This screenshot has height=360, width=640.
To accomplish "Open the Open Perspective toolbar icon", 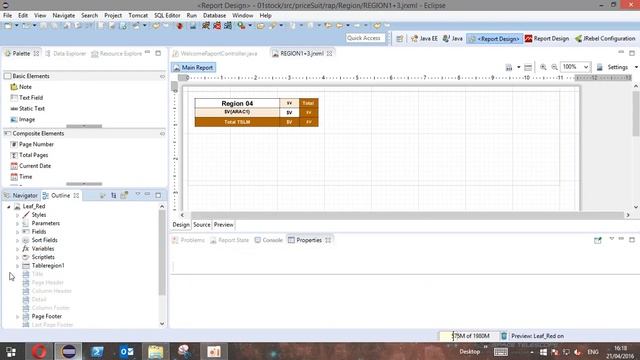I will [x=400, y=38].
